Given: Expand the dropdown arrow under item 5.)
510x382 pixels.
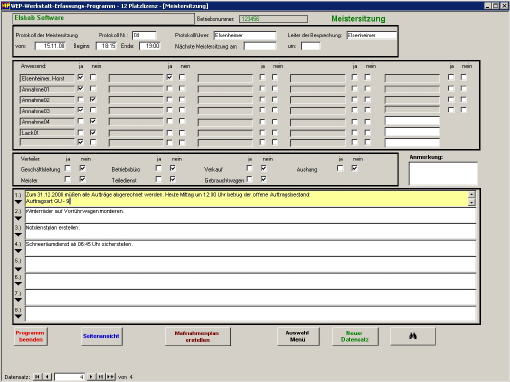Looking at the screenshot, I should (18, 269).
